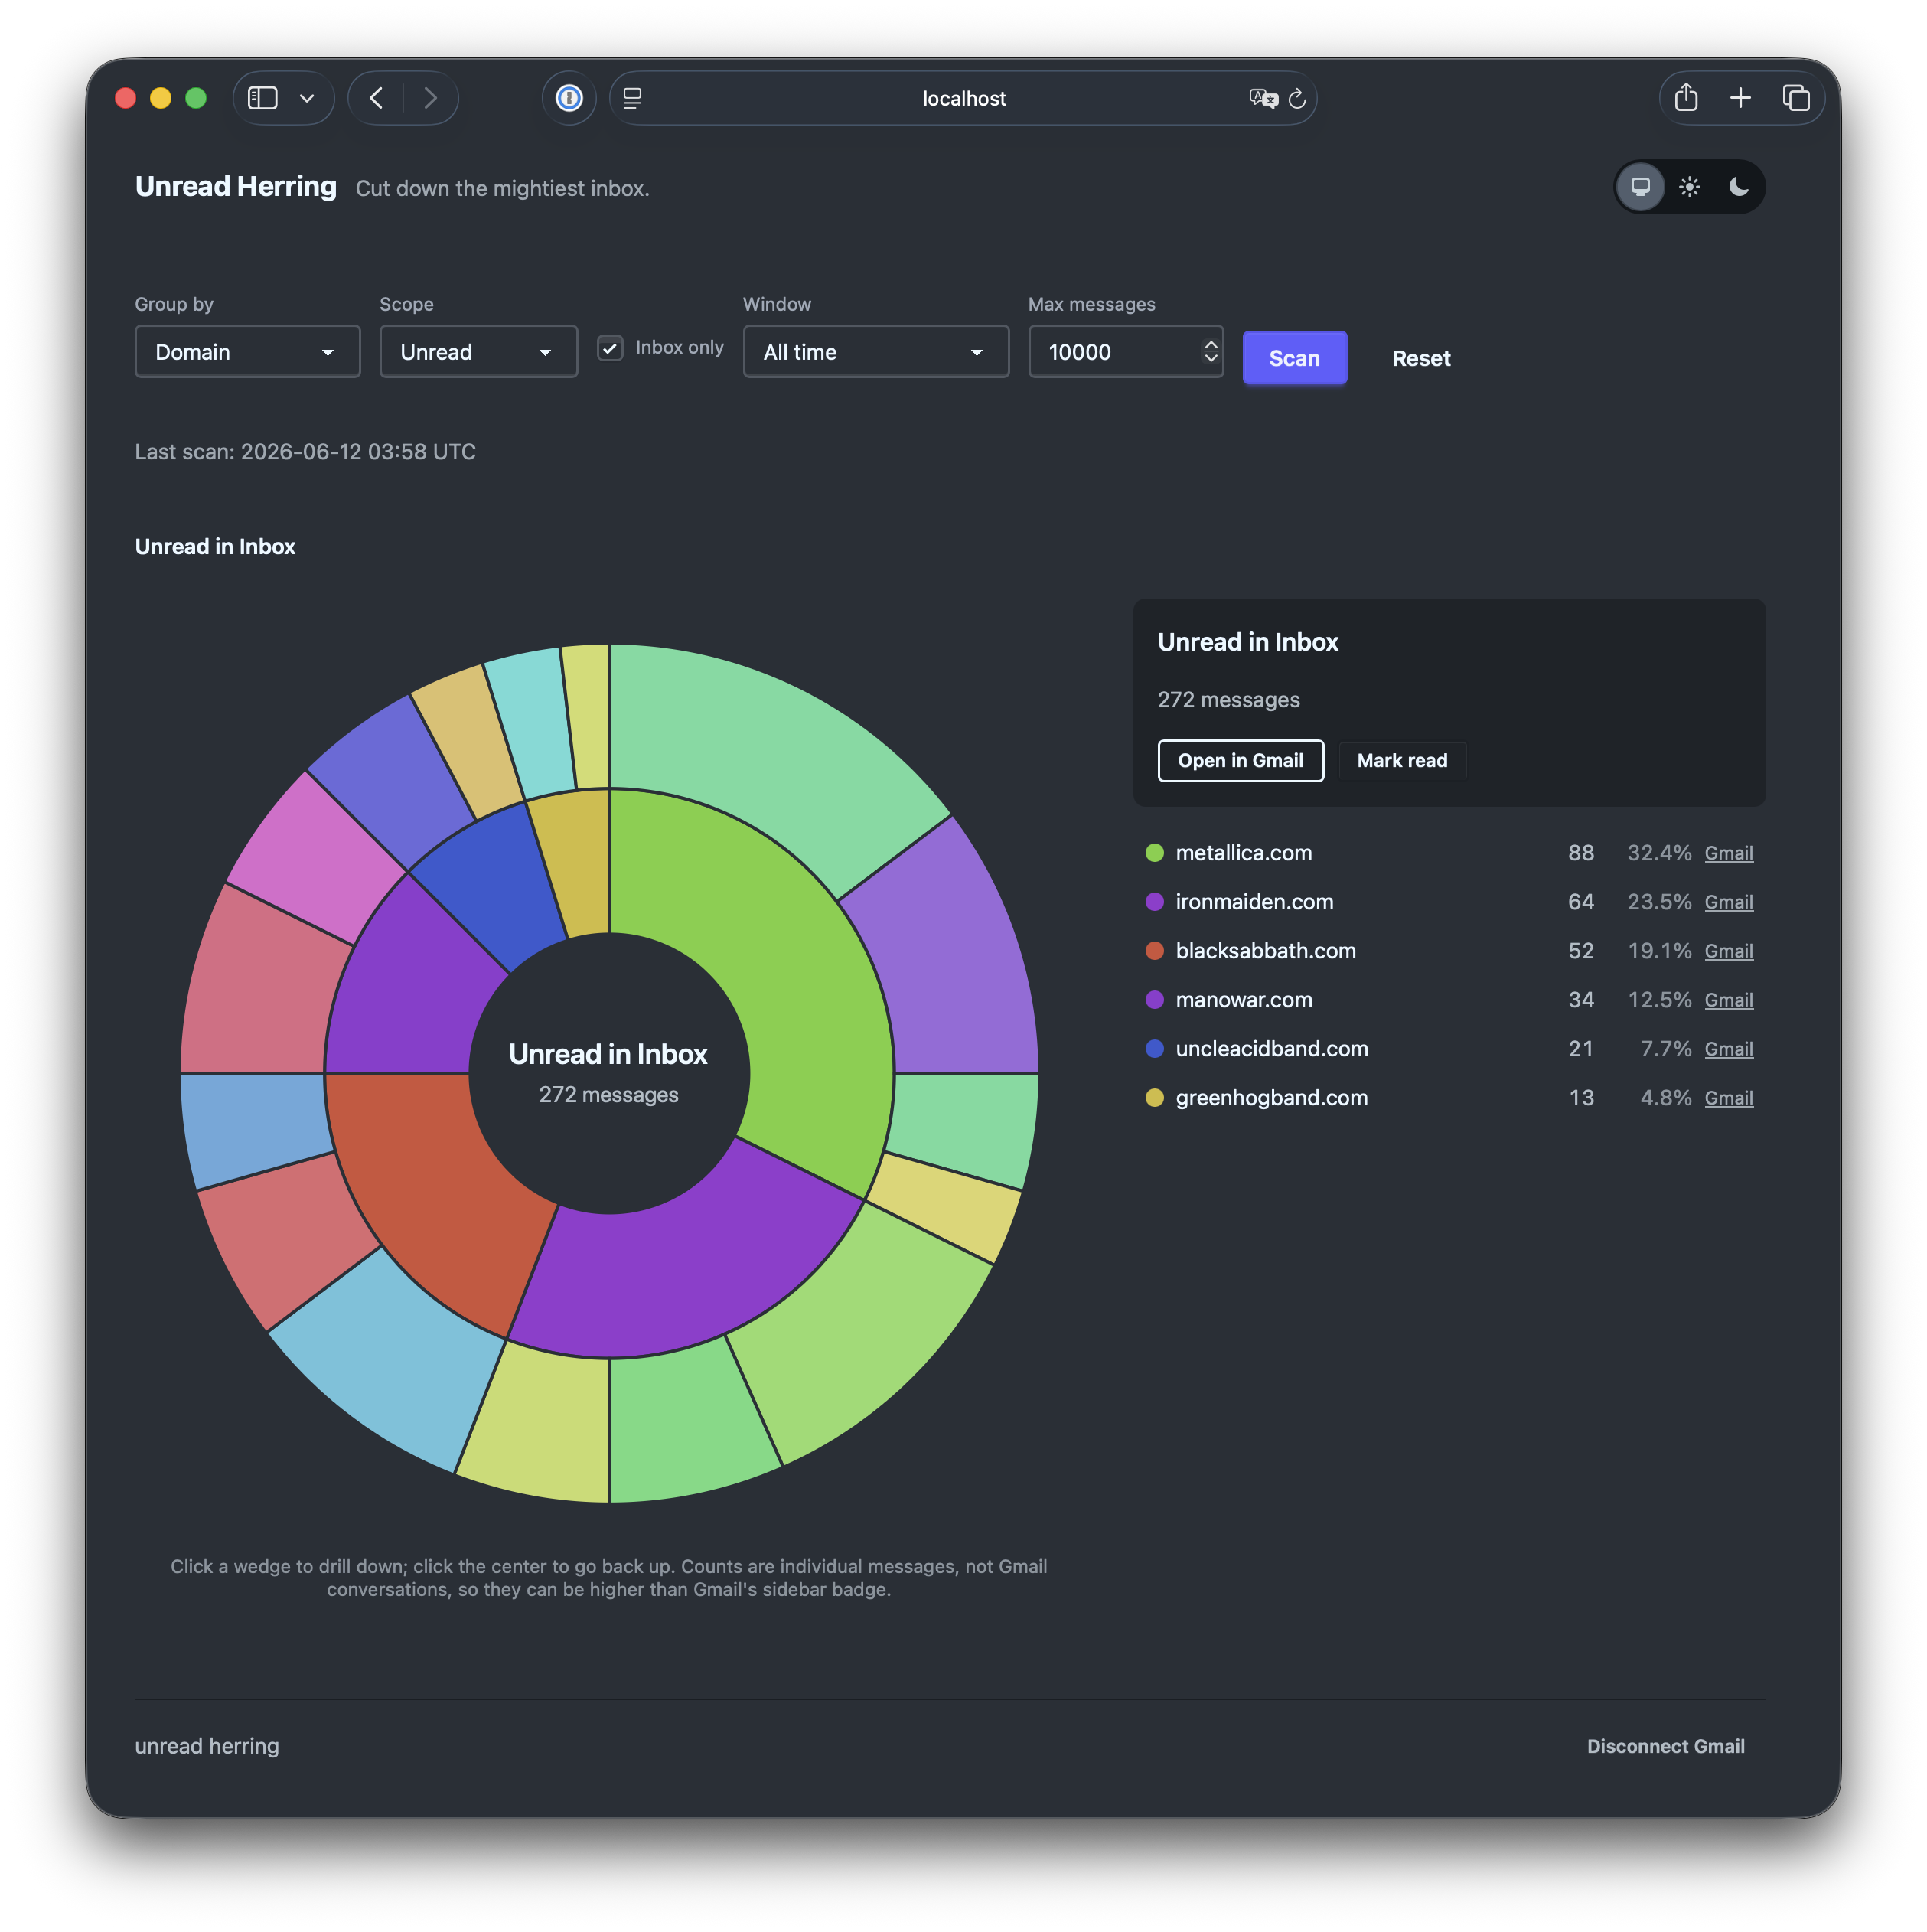Go forward with the browser forward arrow
This screenshot has width=1927, height=1932.
430,98
